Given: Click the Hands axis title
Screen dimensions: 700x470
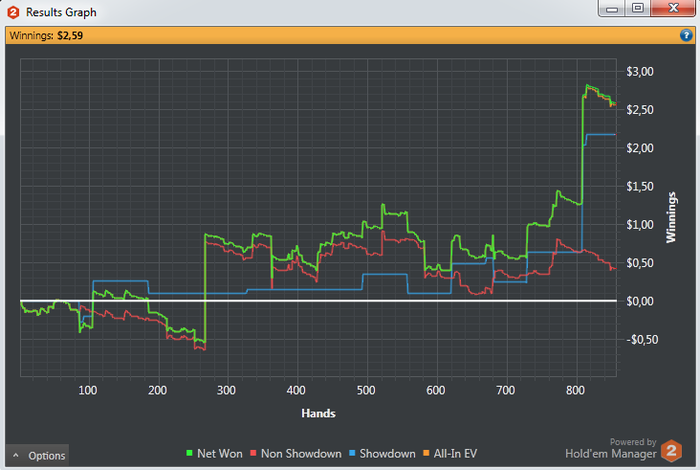Looking at the screenshot, I should pyautogui.click(x=318, y=413).
